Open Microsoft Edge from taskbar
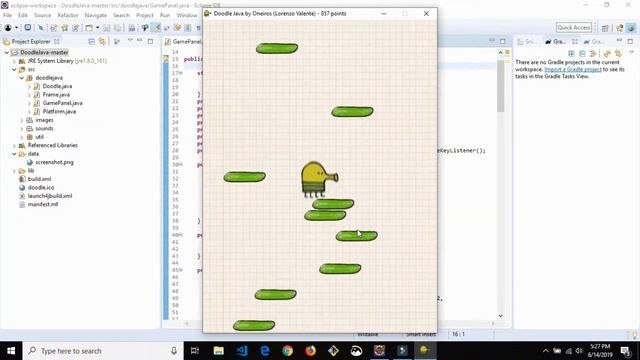640x360 pixels. [264, 351]
